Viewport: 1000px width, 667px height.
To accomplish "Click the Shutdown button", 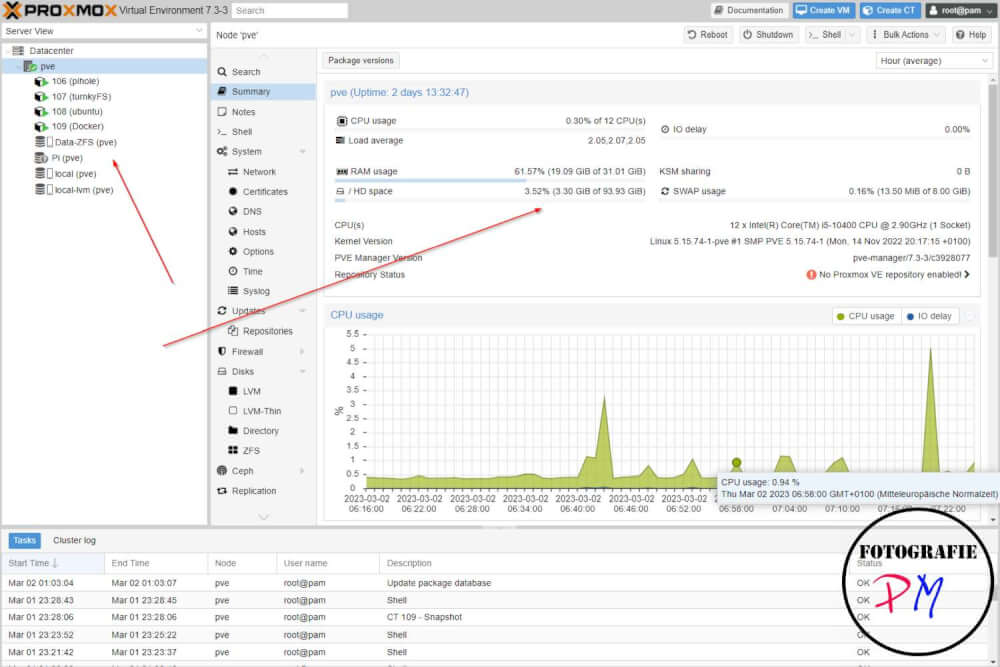I will click(x=768, y=34).
